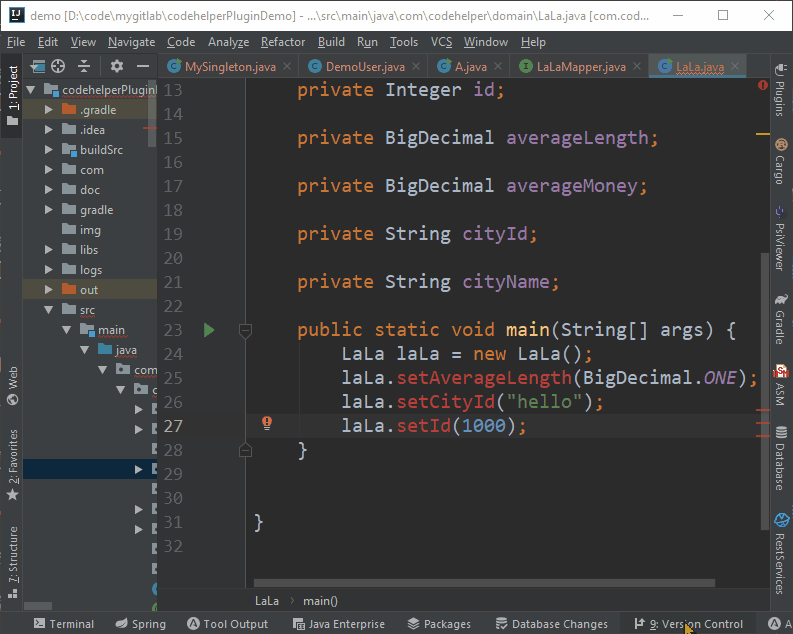Click the Project panel horizontal scrollbar
793x634 pixels.
tap(38, 606)
